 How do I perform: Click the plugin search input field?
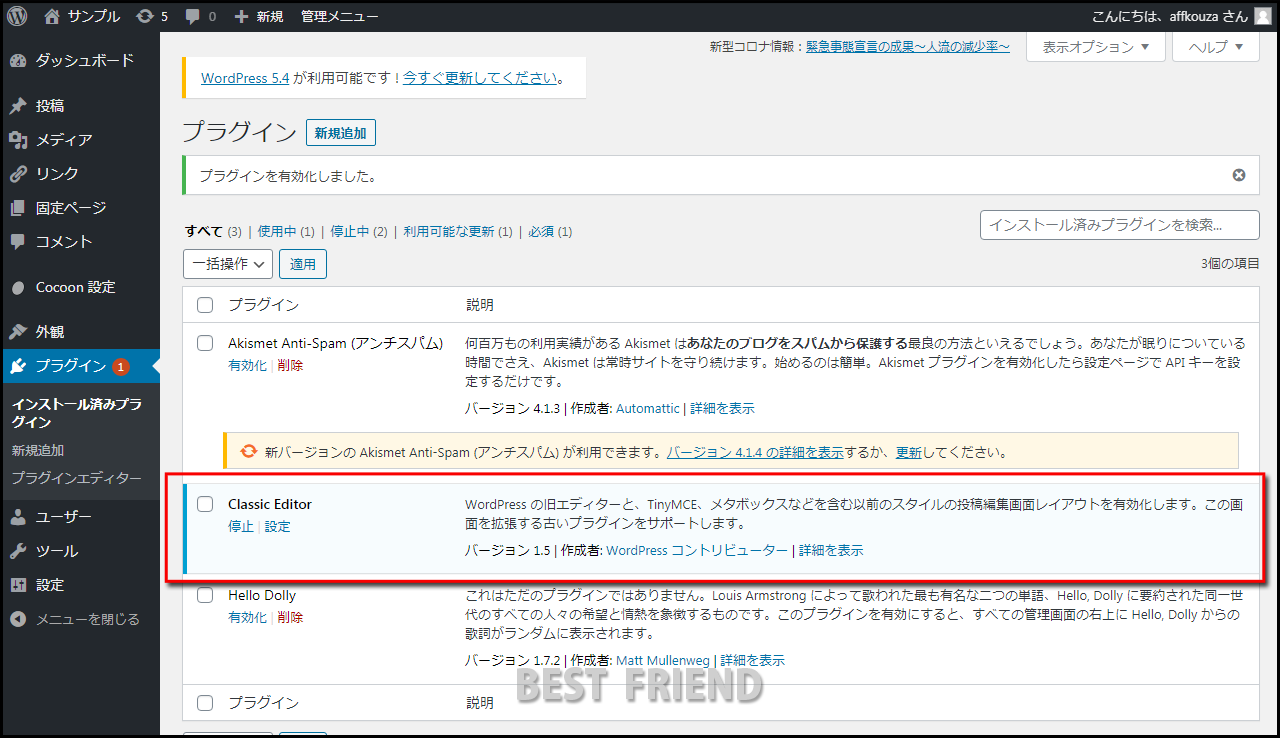coord(1120,225)
